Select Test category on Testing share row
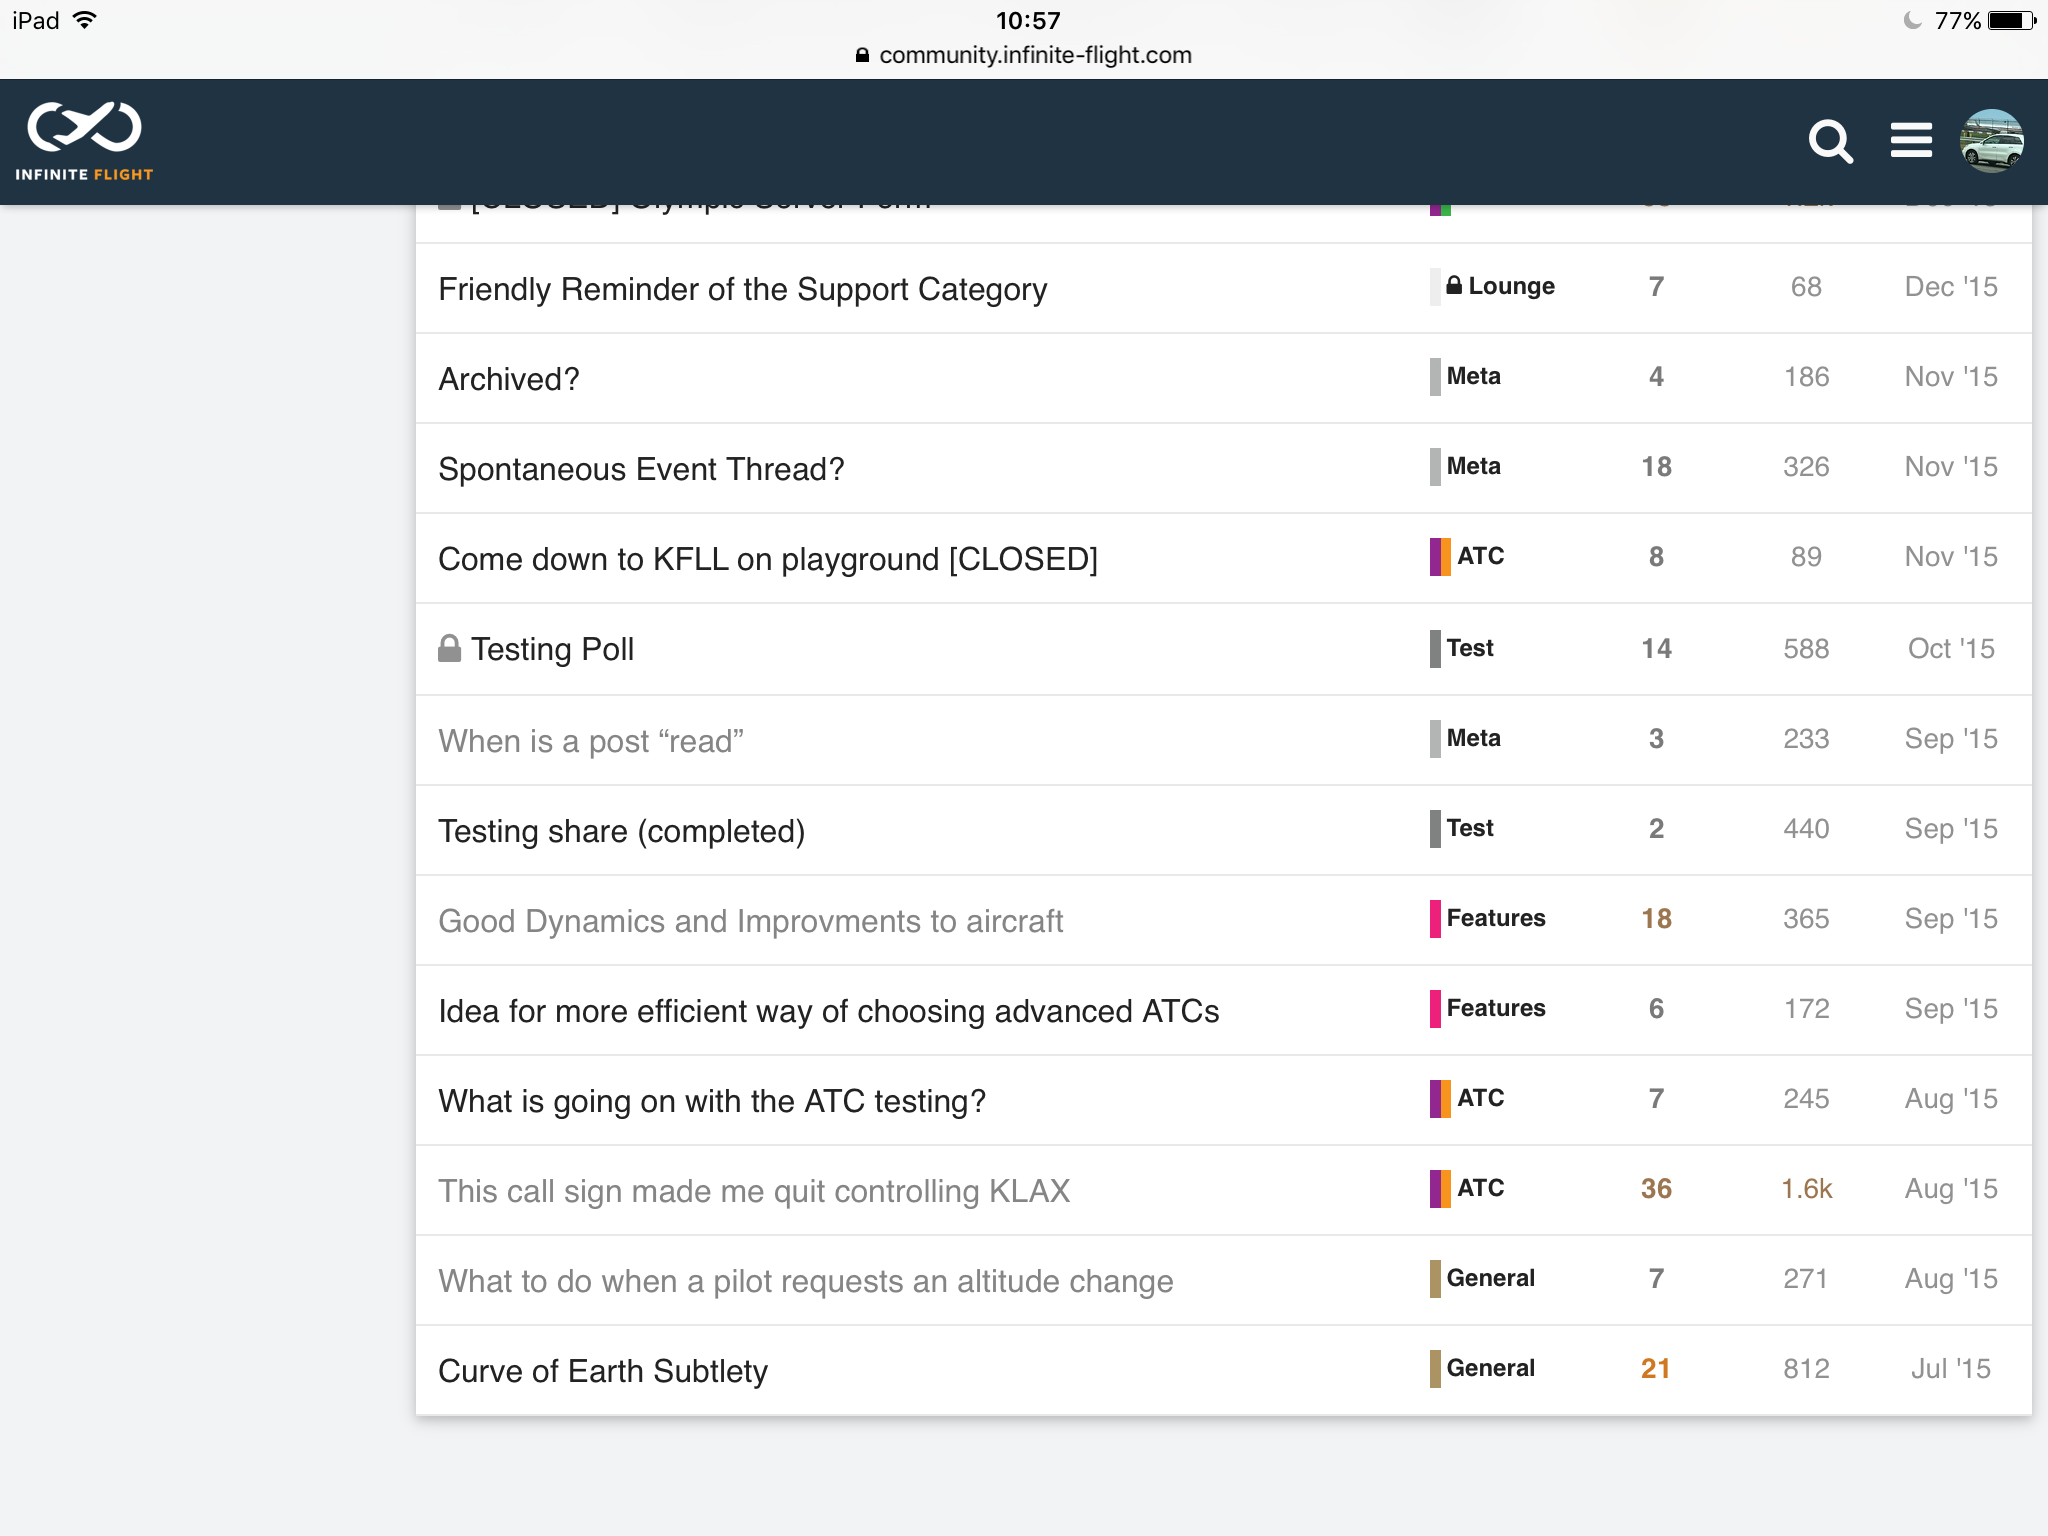Image resolution: width=2048 pixels, height=1536 pixels. (1469, 828)
